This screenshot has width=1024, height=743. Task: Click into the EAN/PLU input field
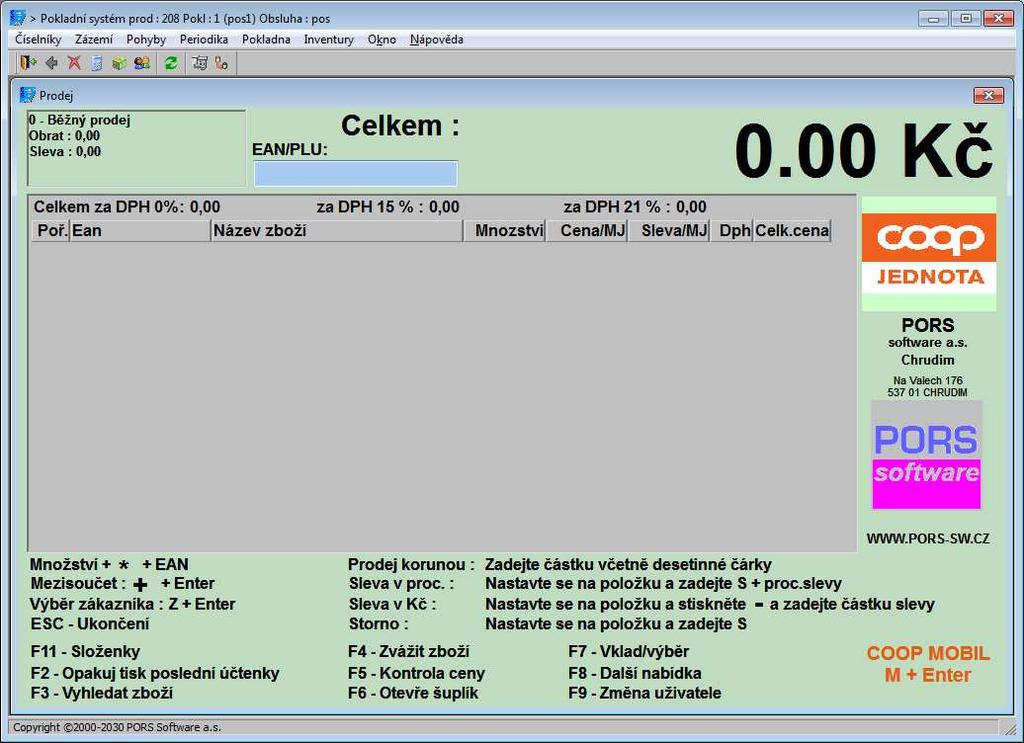click(355, 174)
